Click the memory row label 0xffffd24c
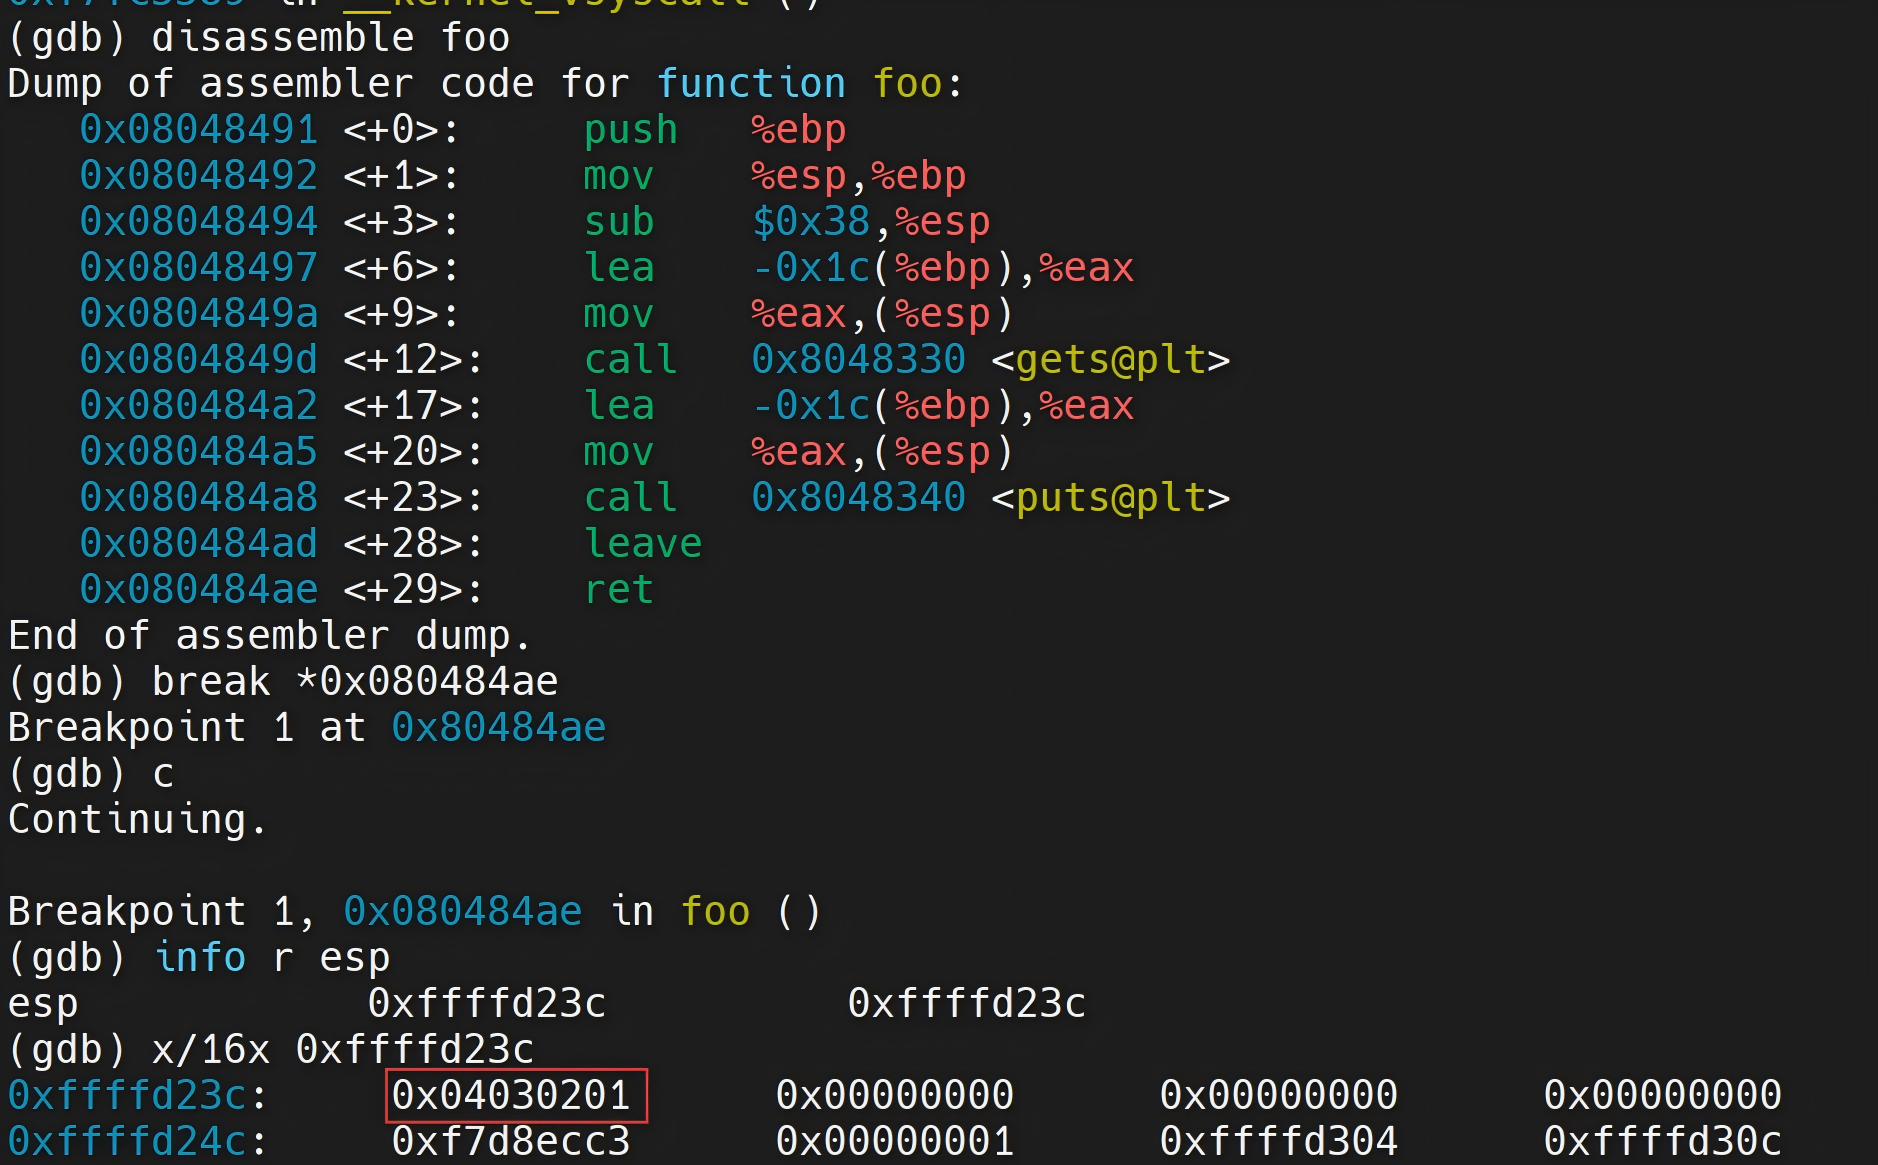Screen dimensions: 1878x1165 tap(127, 1141)
